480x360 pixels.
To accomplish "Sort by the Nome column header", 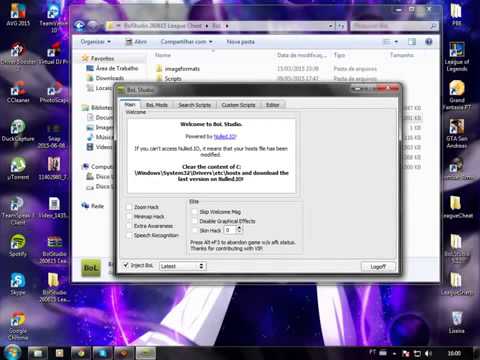I will click(163, 55).
